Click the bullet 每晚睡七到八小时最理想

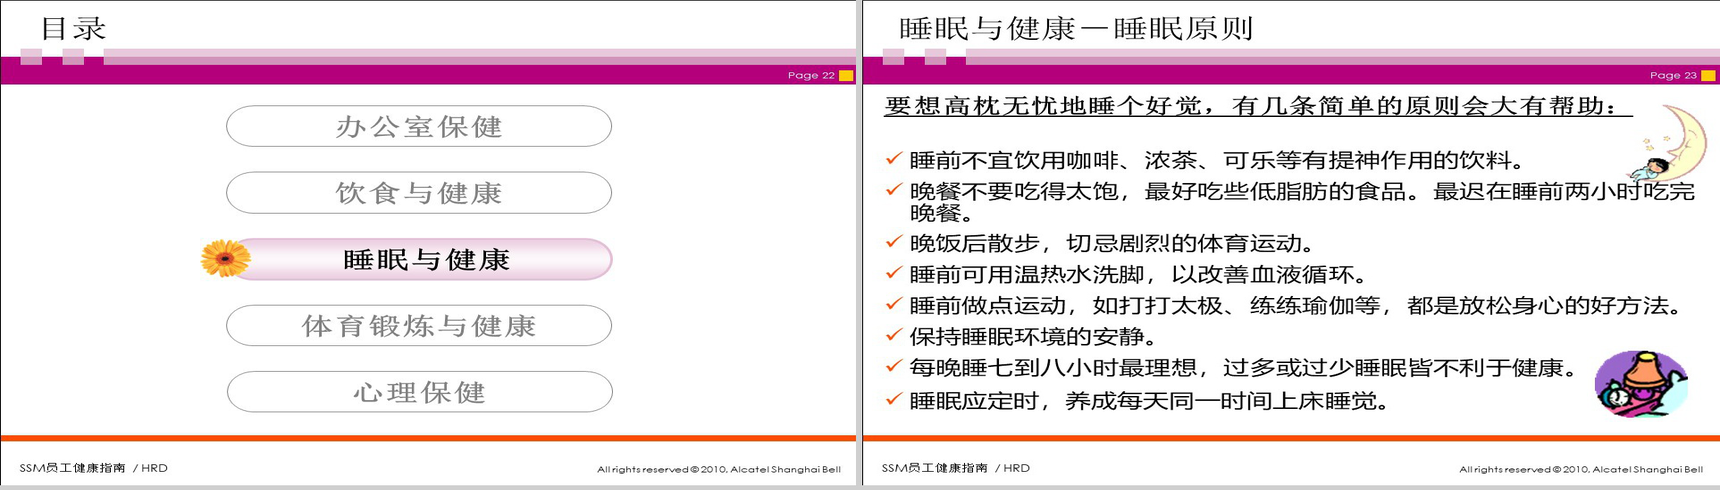(x=1244, y=368)
